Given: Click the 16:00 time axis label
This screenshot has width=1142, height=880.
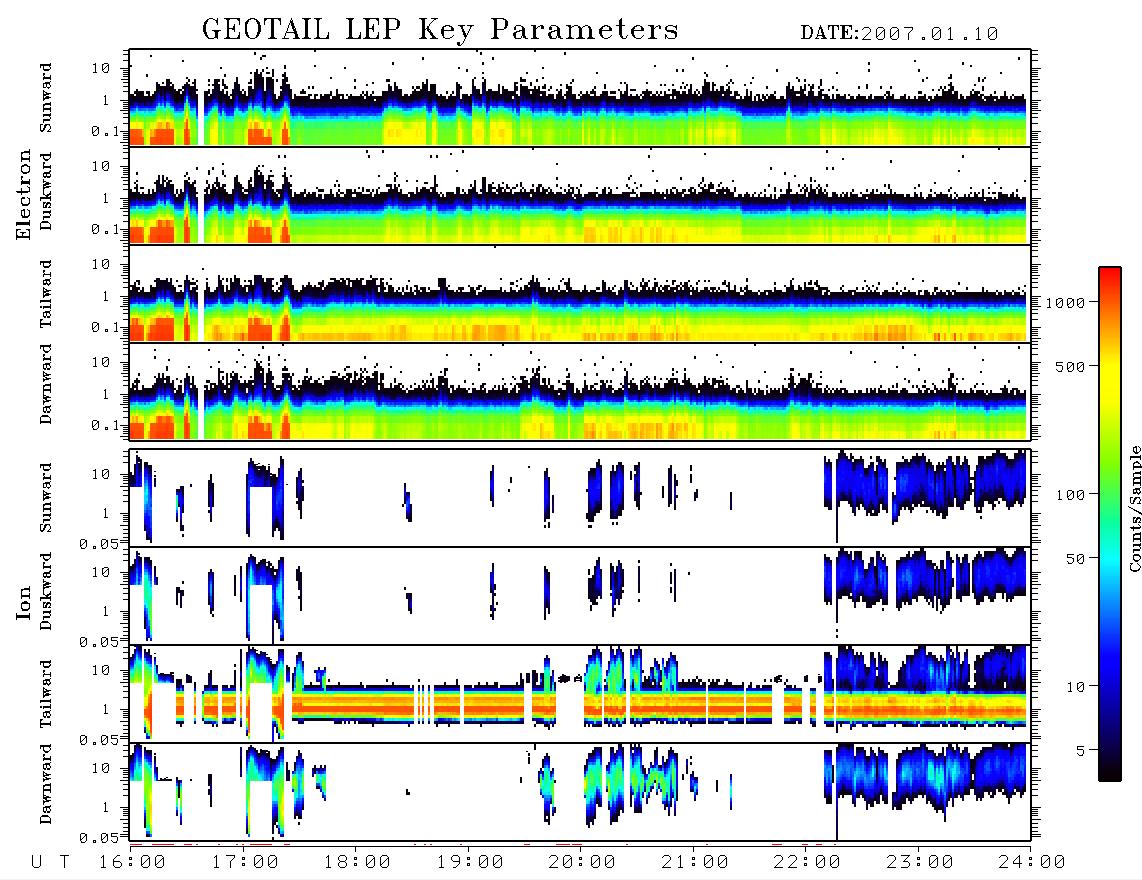Looking at the screenshot, I should (133, 862).
